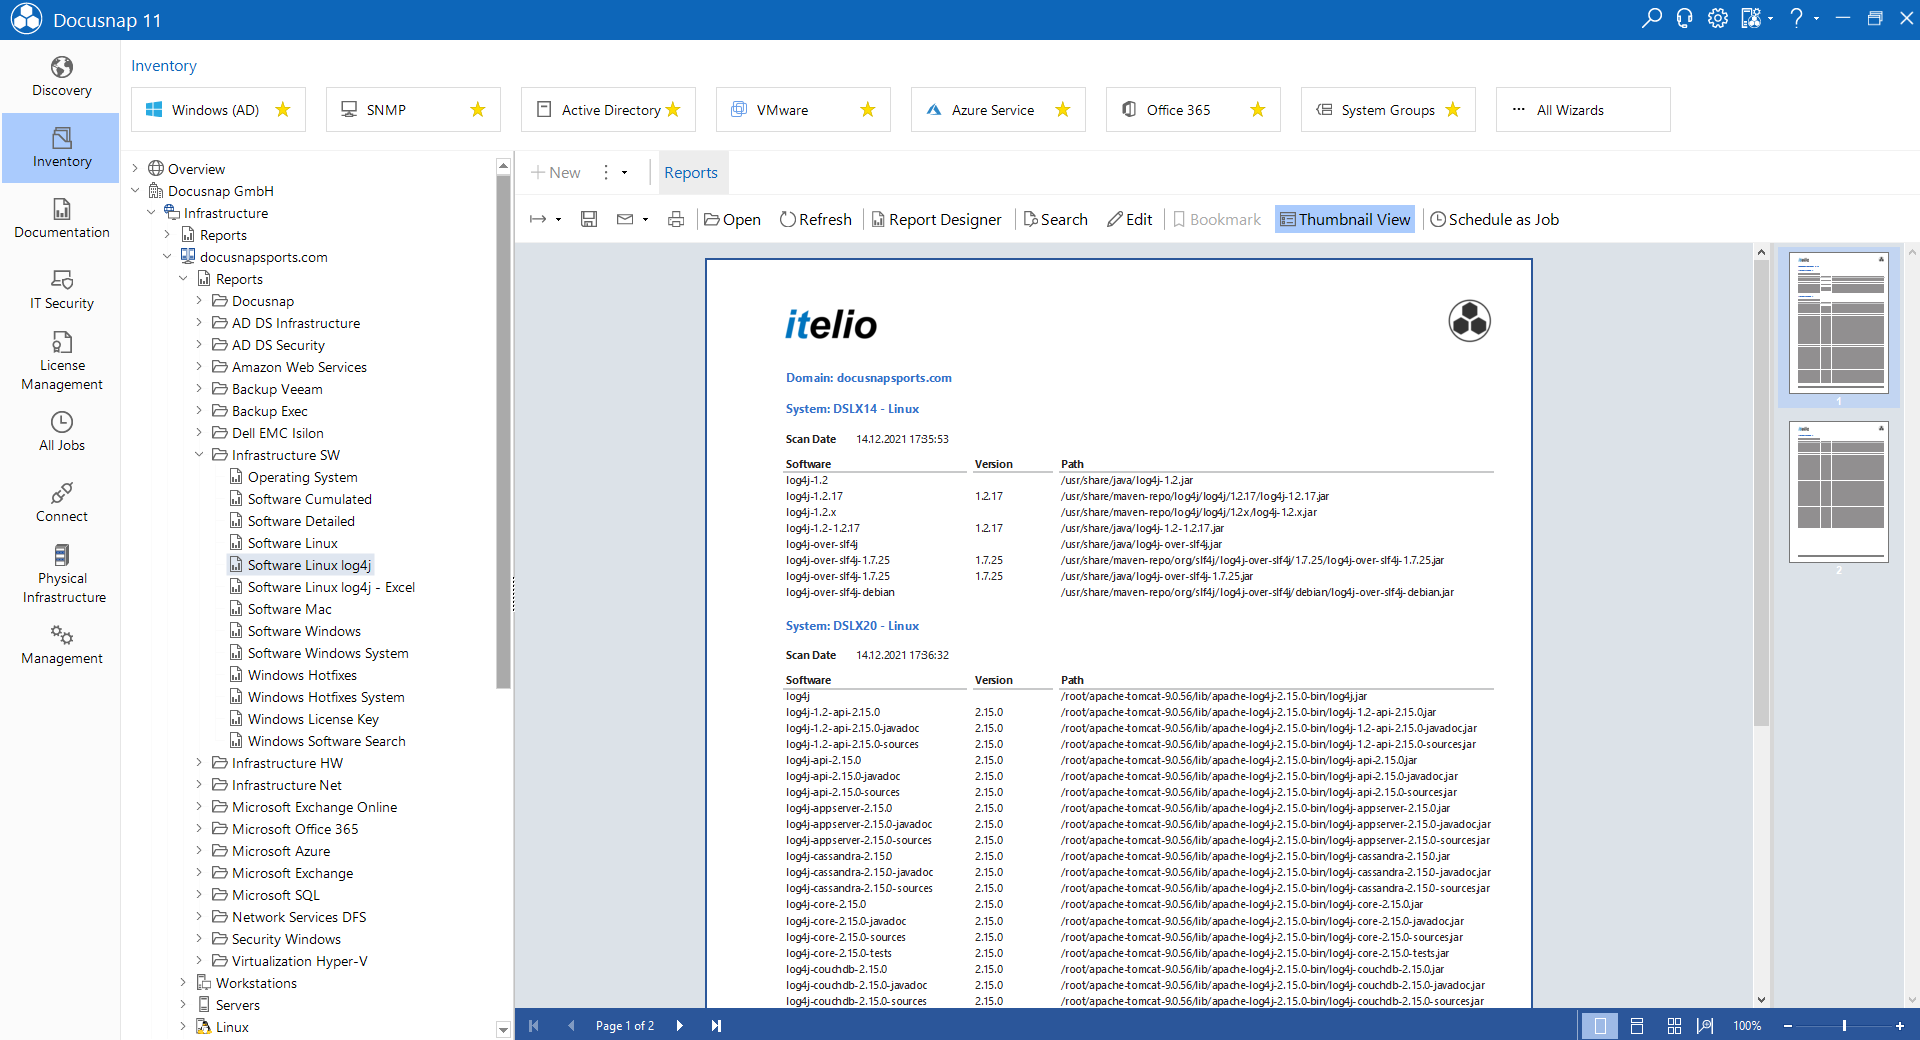Click the zoom in plus button
This screenshot has width=1920, height=1040.
1900,1025
